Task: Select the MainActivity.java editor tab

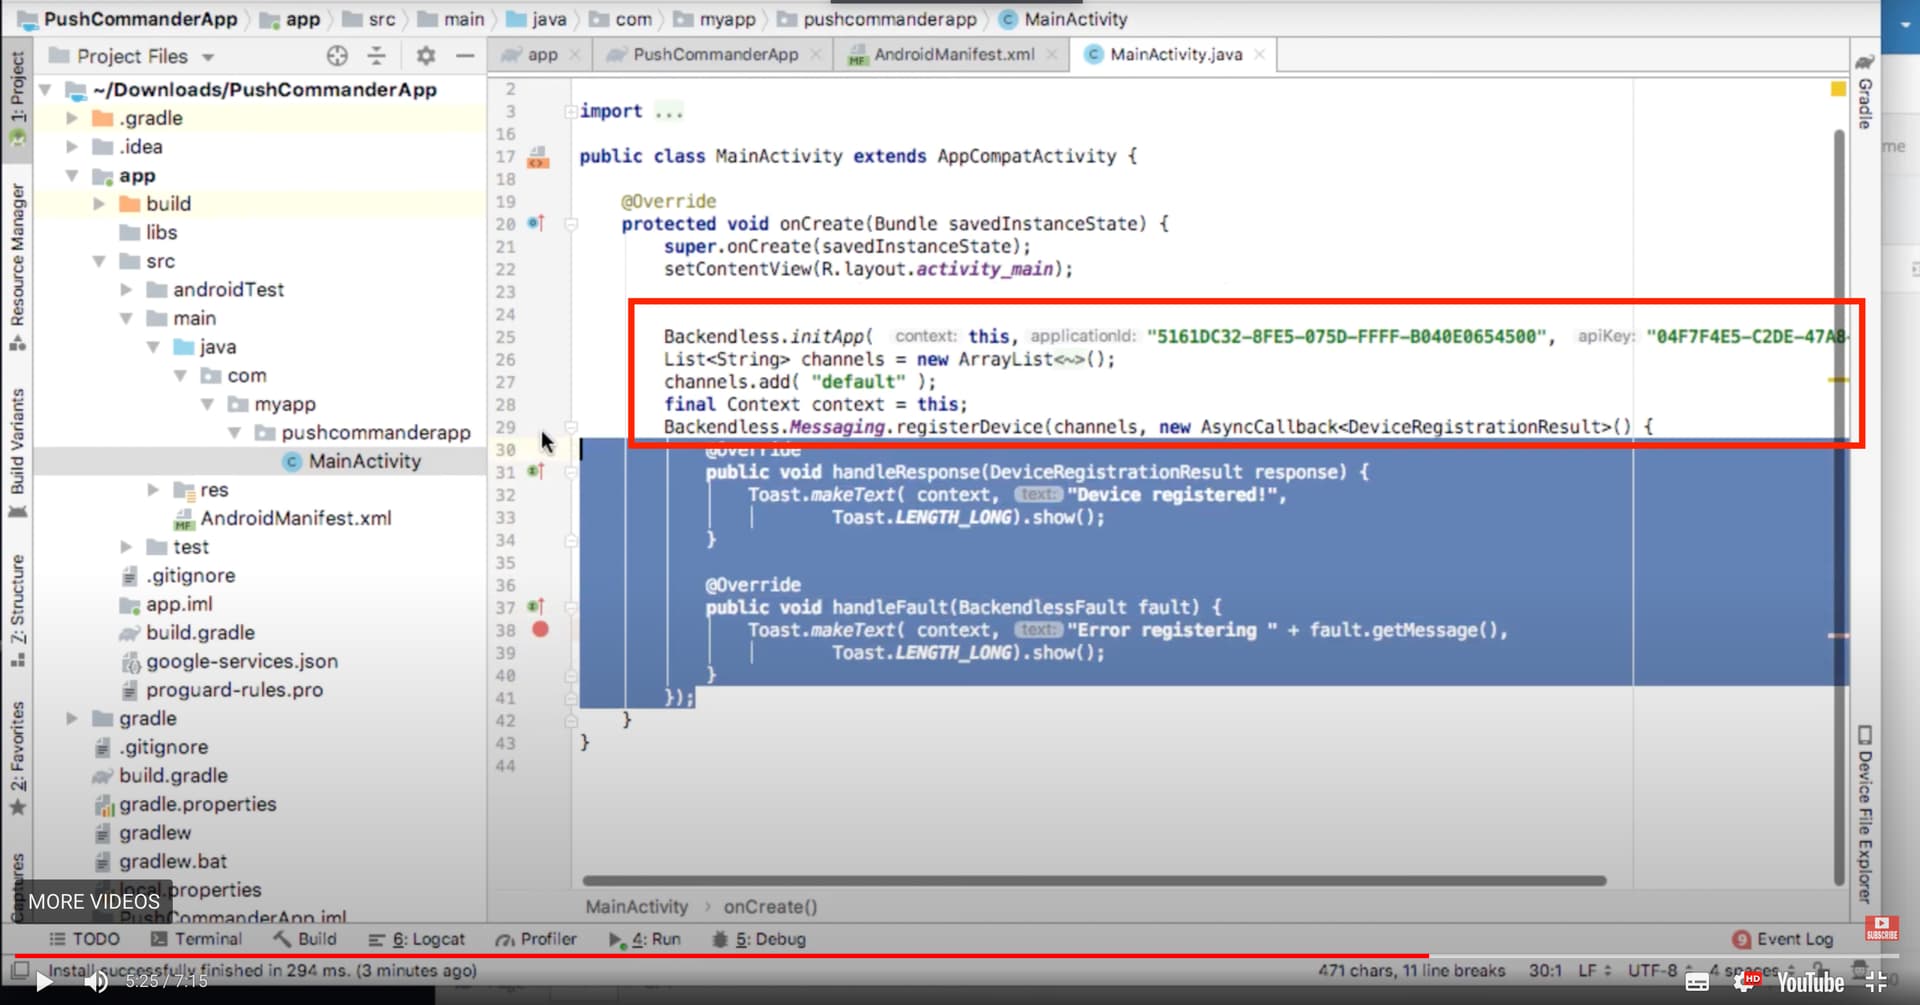Action: point(1175,55)
